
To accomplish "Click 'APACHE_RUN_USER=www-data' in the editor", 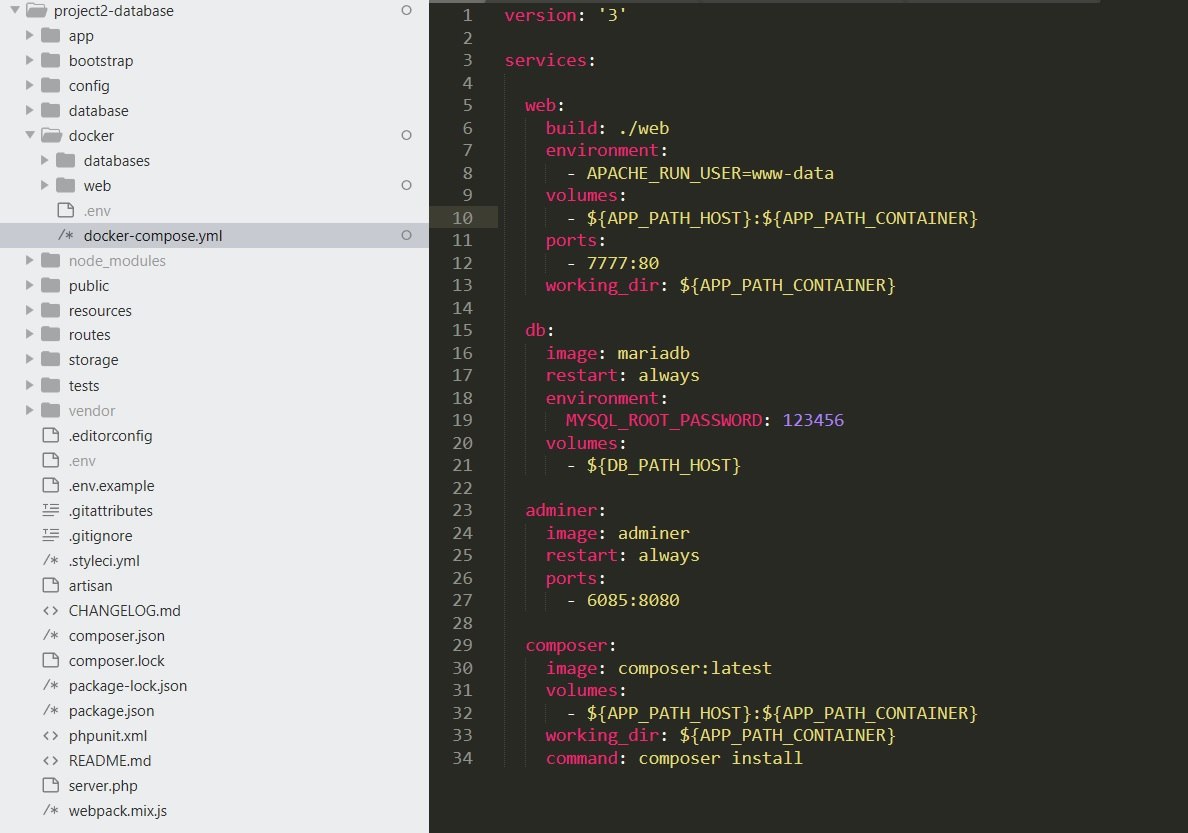I will coord(710,174).
